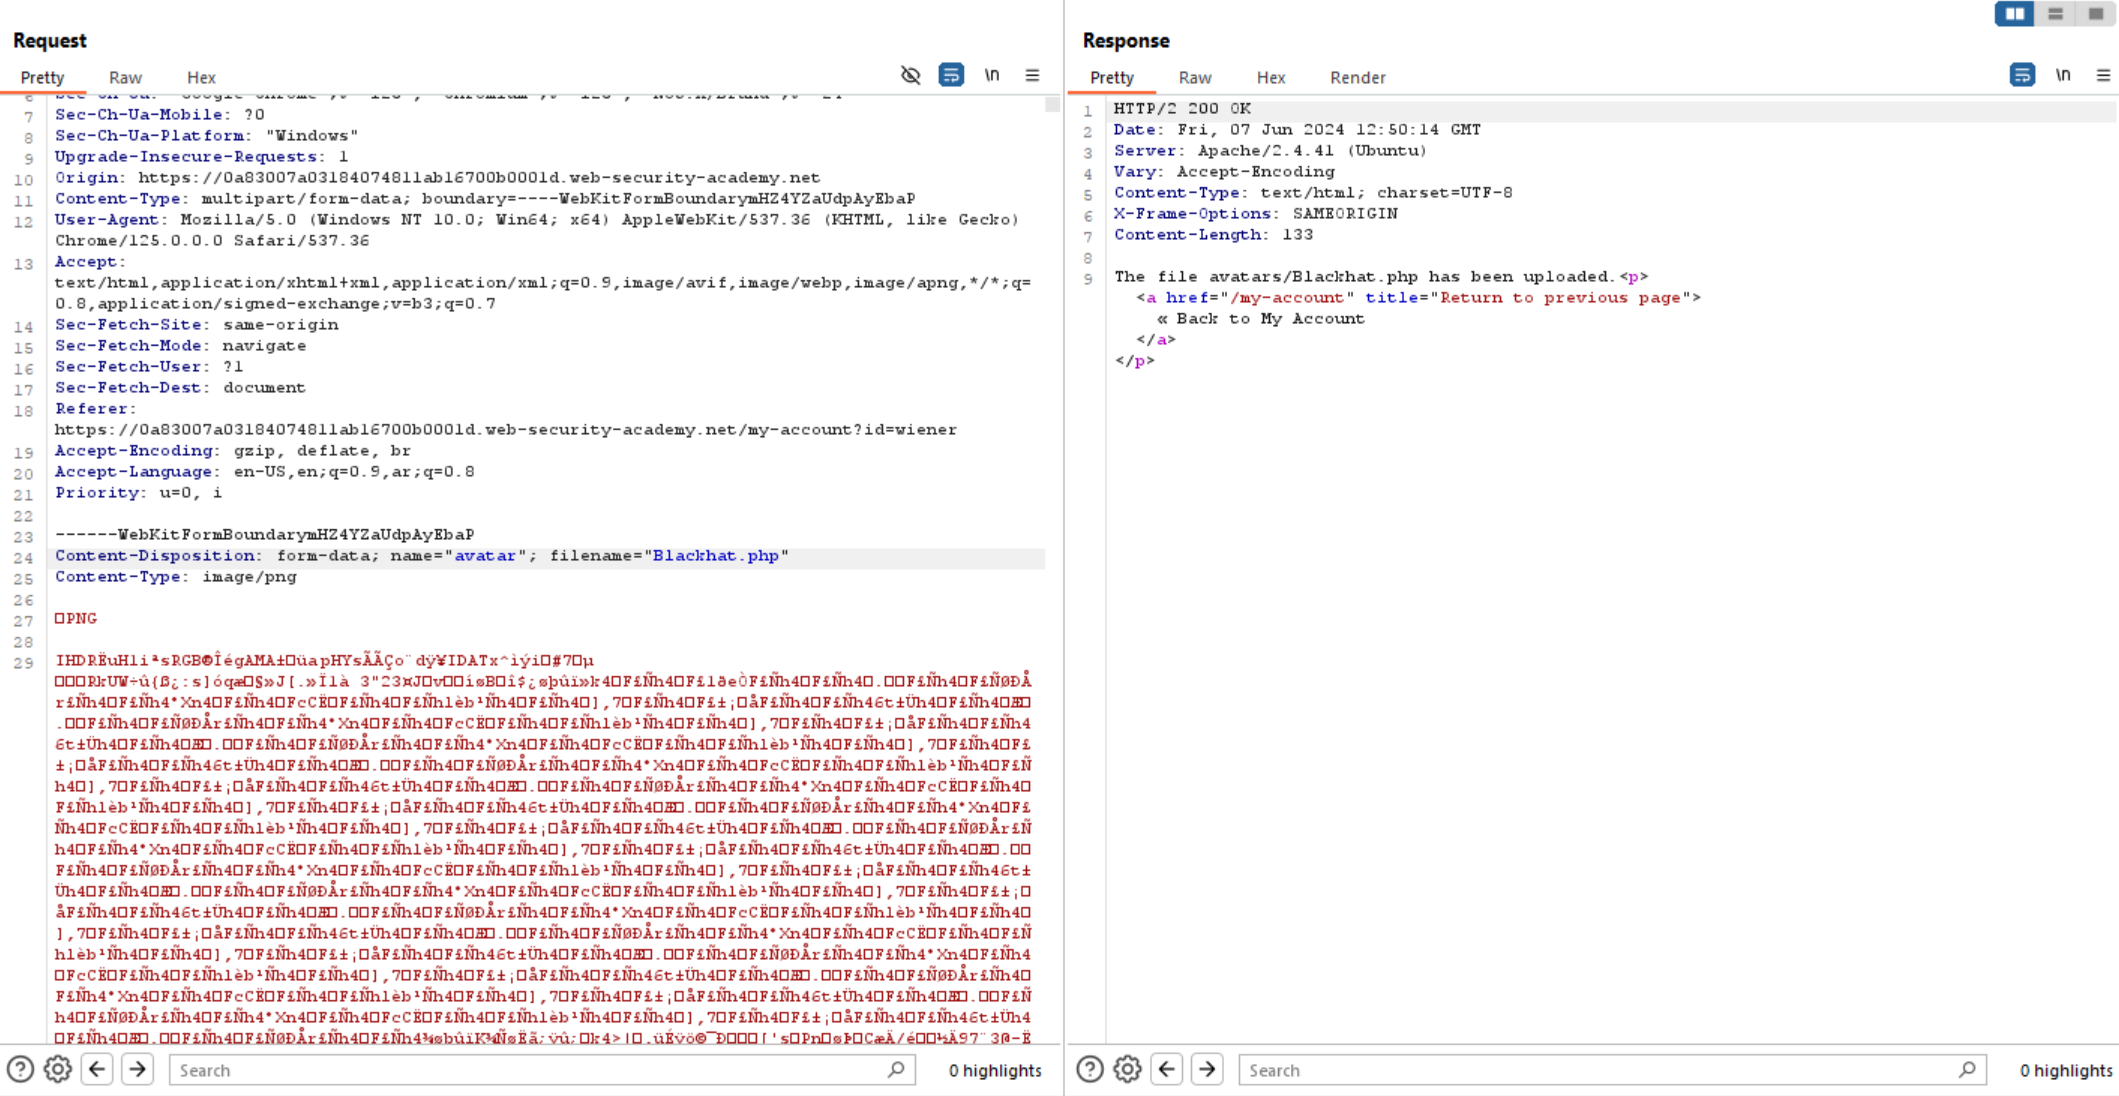Click Request panel 0 highlights label
This screenshot has height=1096, width=2119.
click(995, 1070)
